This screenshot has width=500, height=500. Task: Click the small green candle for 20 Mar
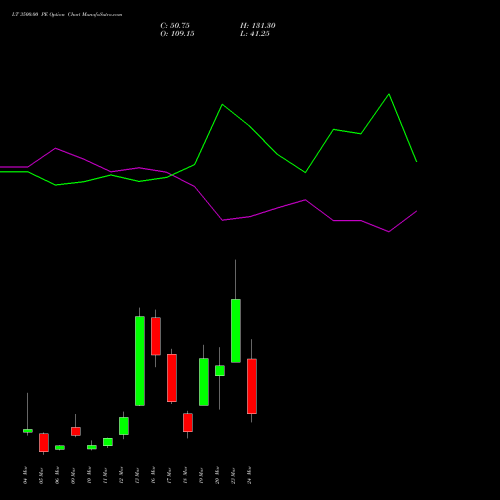(220, 371)
